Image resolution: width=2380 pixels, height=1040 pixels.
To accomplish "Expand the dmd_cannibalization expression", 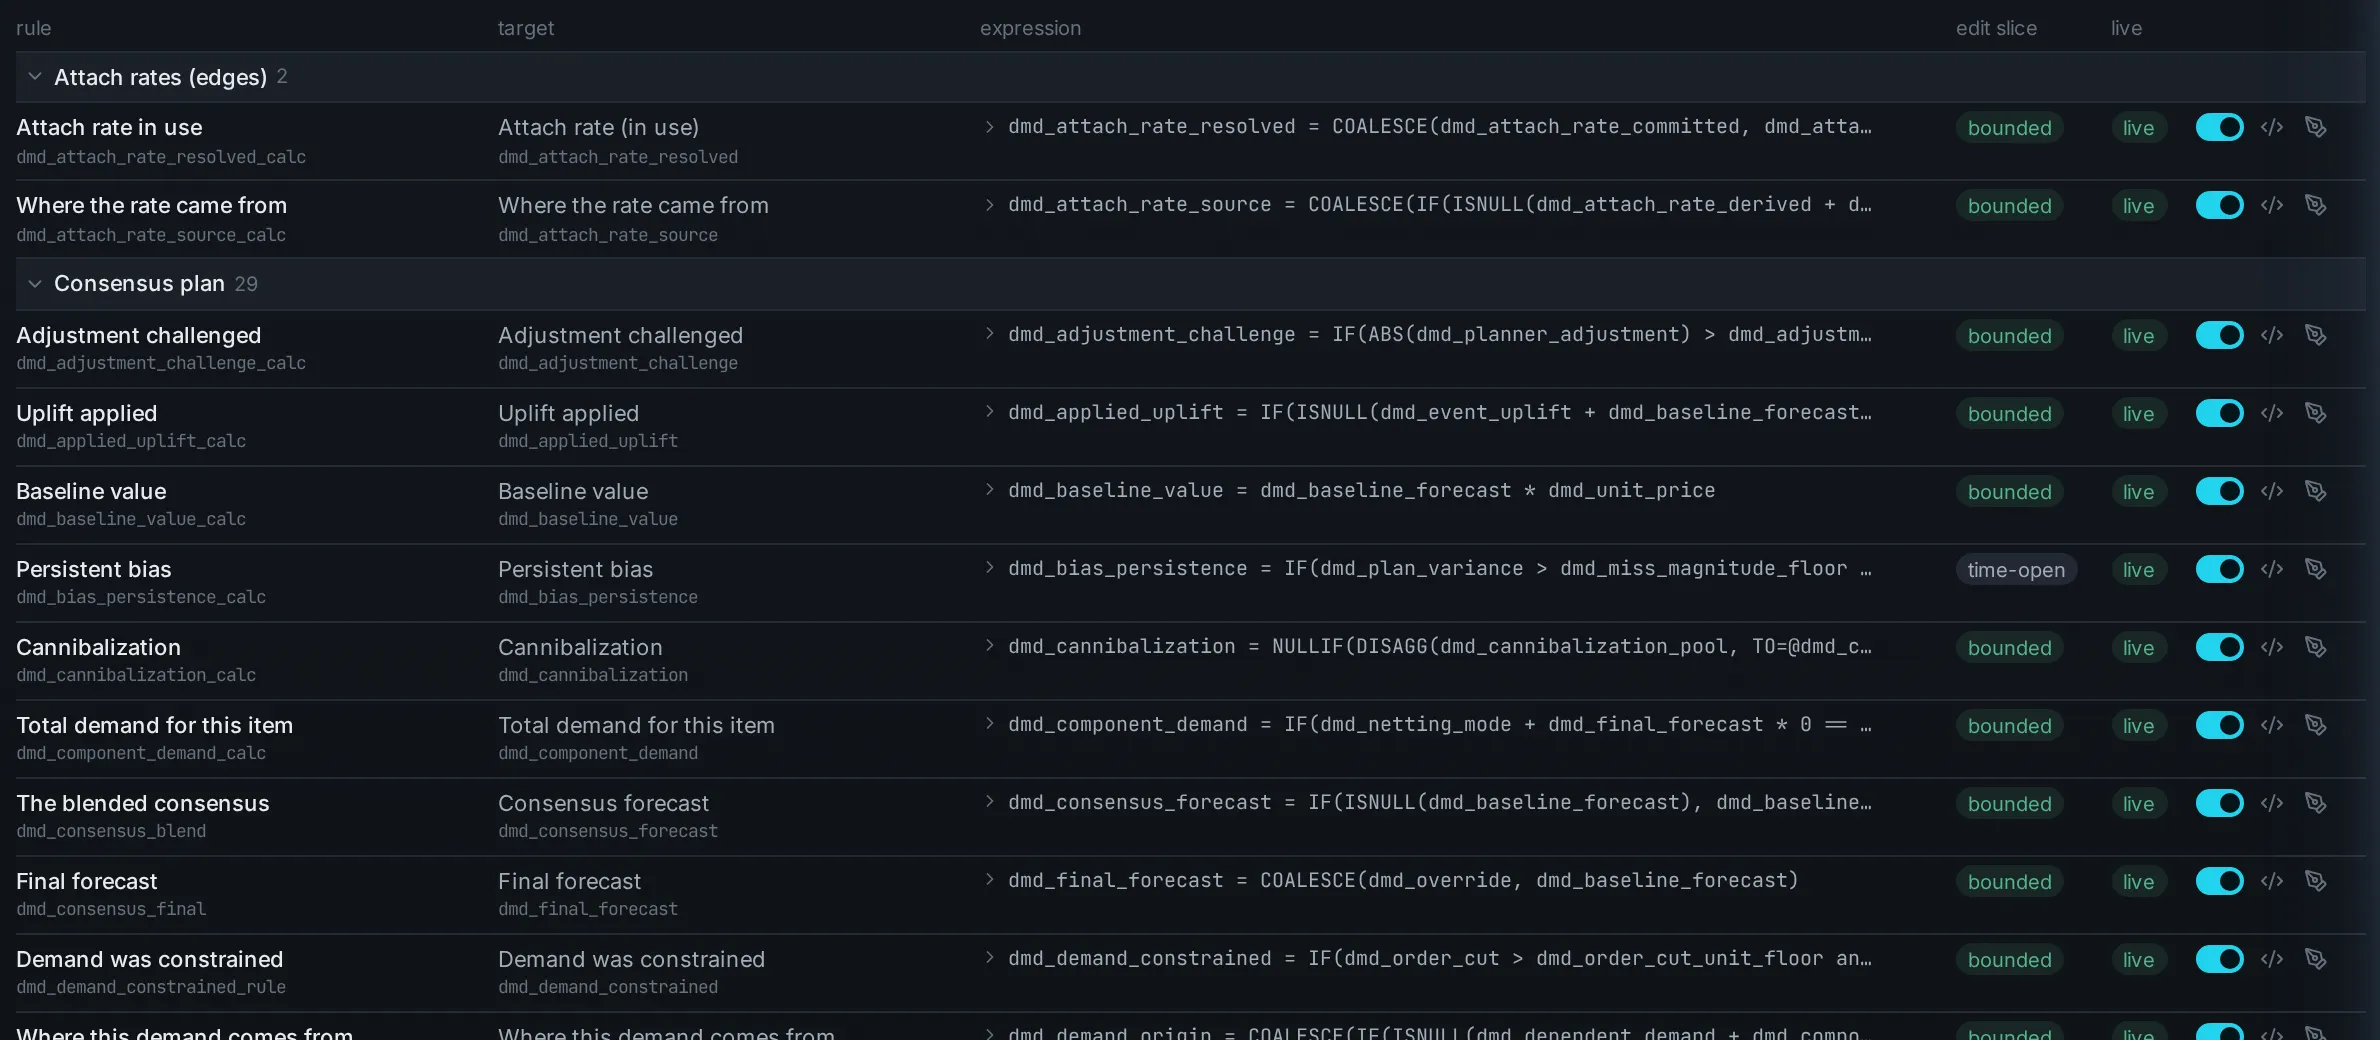I will pyautogui.click(x=989, y=646).
